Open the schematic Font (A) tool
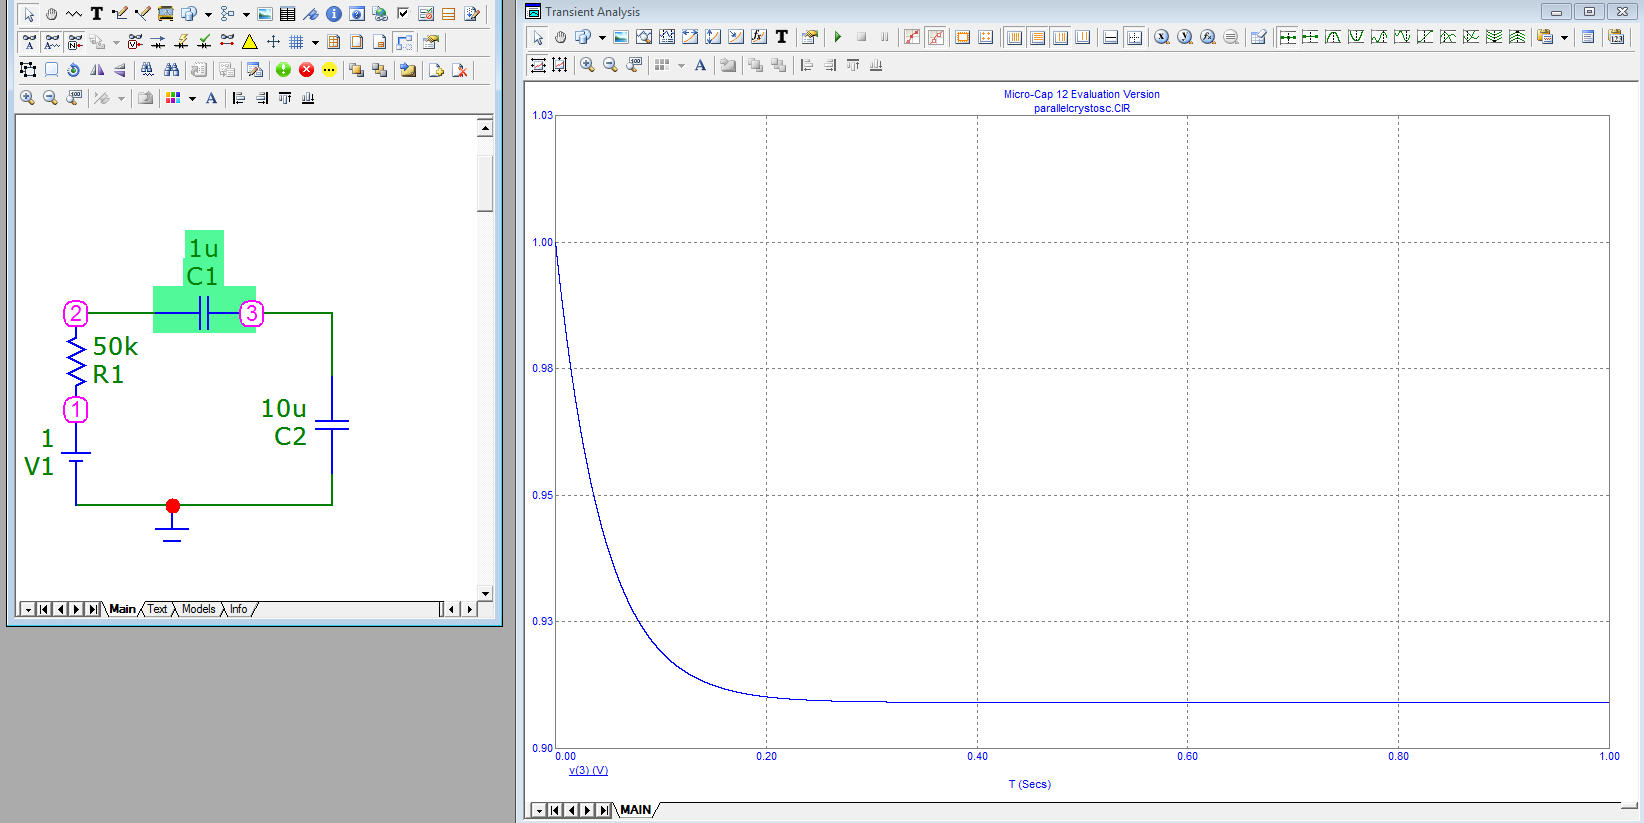The image size is (1644, 823). pyautogui.click(x=211, y=98)
